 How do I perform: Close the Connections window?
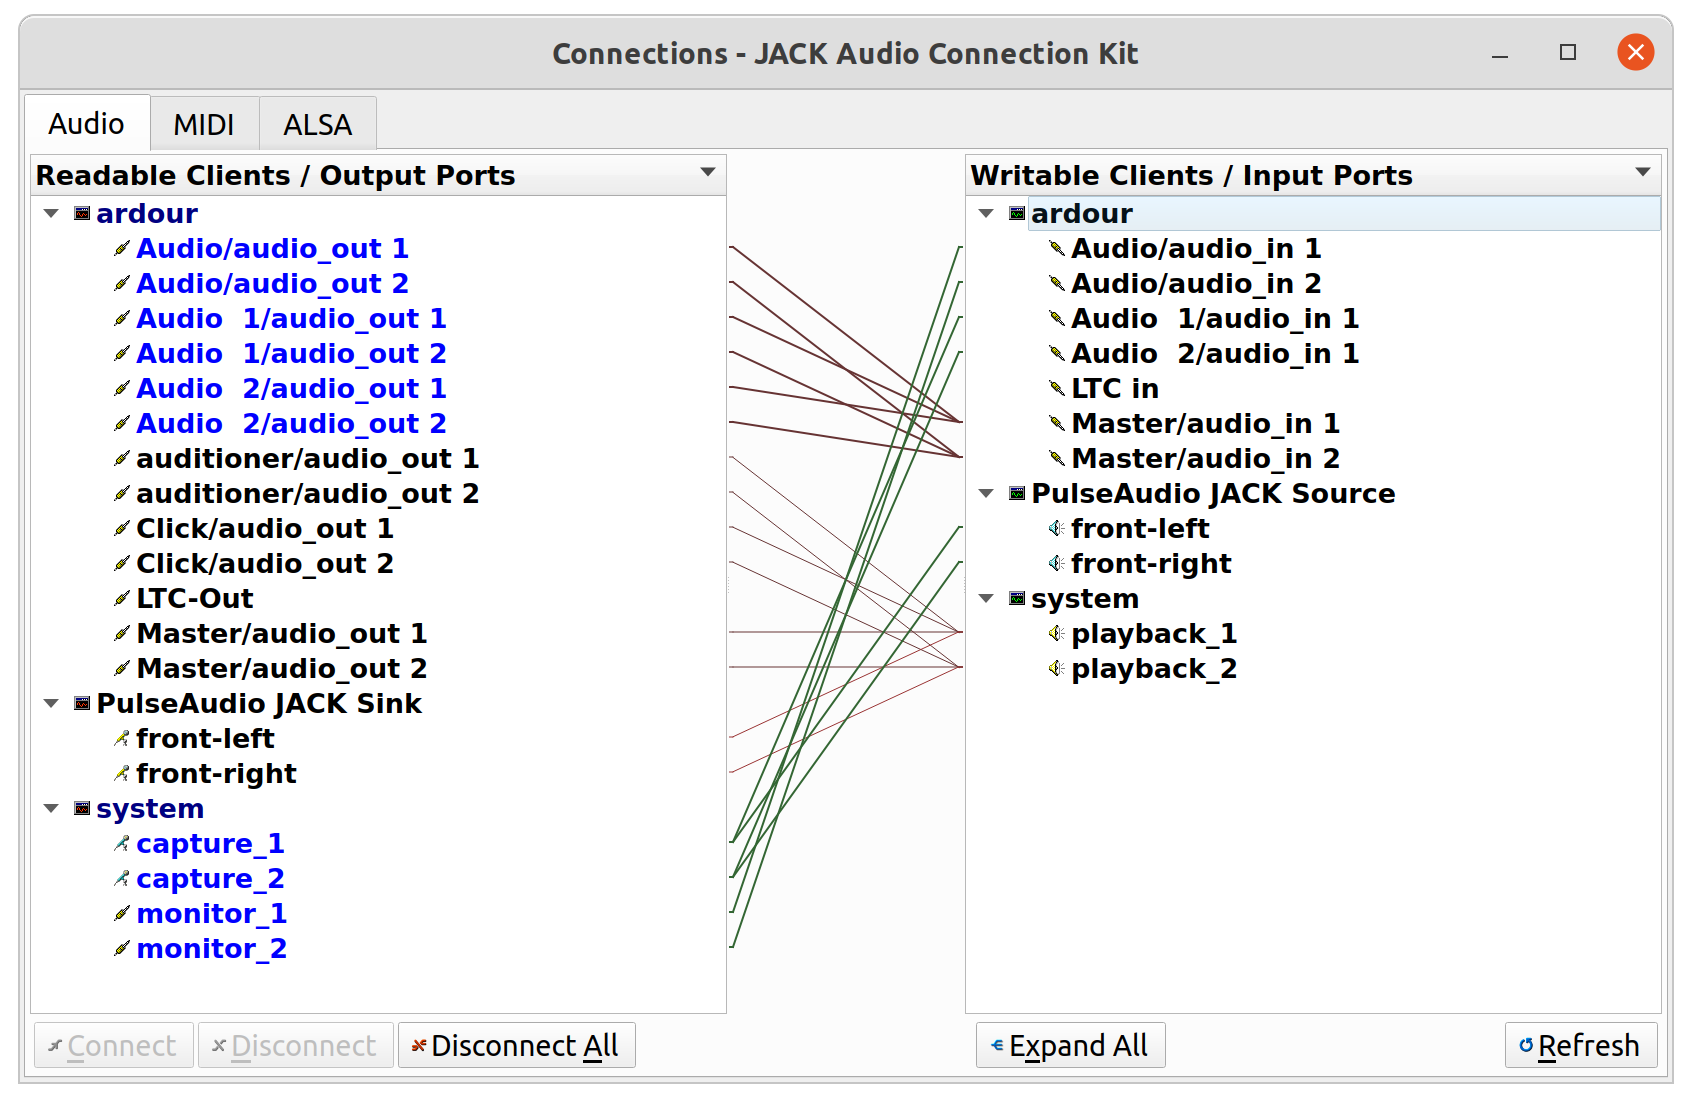coord(1636,52)
